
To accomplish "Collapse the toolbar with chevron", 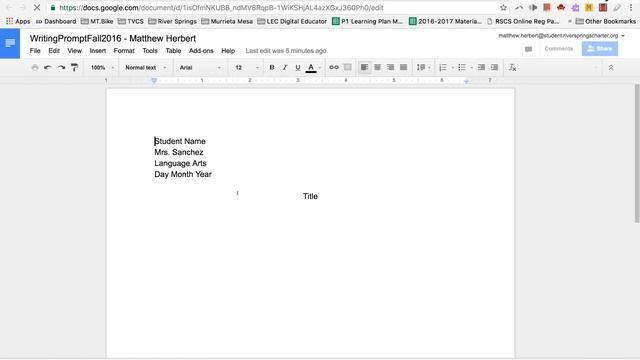I will click(x=611, y=68).
